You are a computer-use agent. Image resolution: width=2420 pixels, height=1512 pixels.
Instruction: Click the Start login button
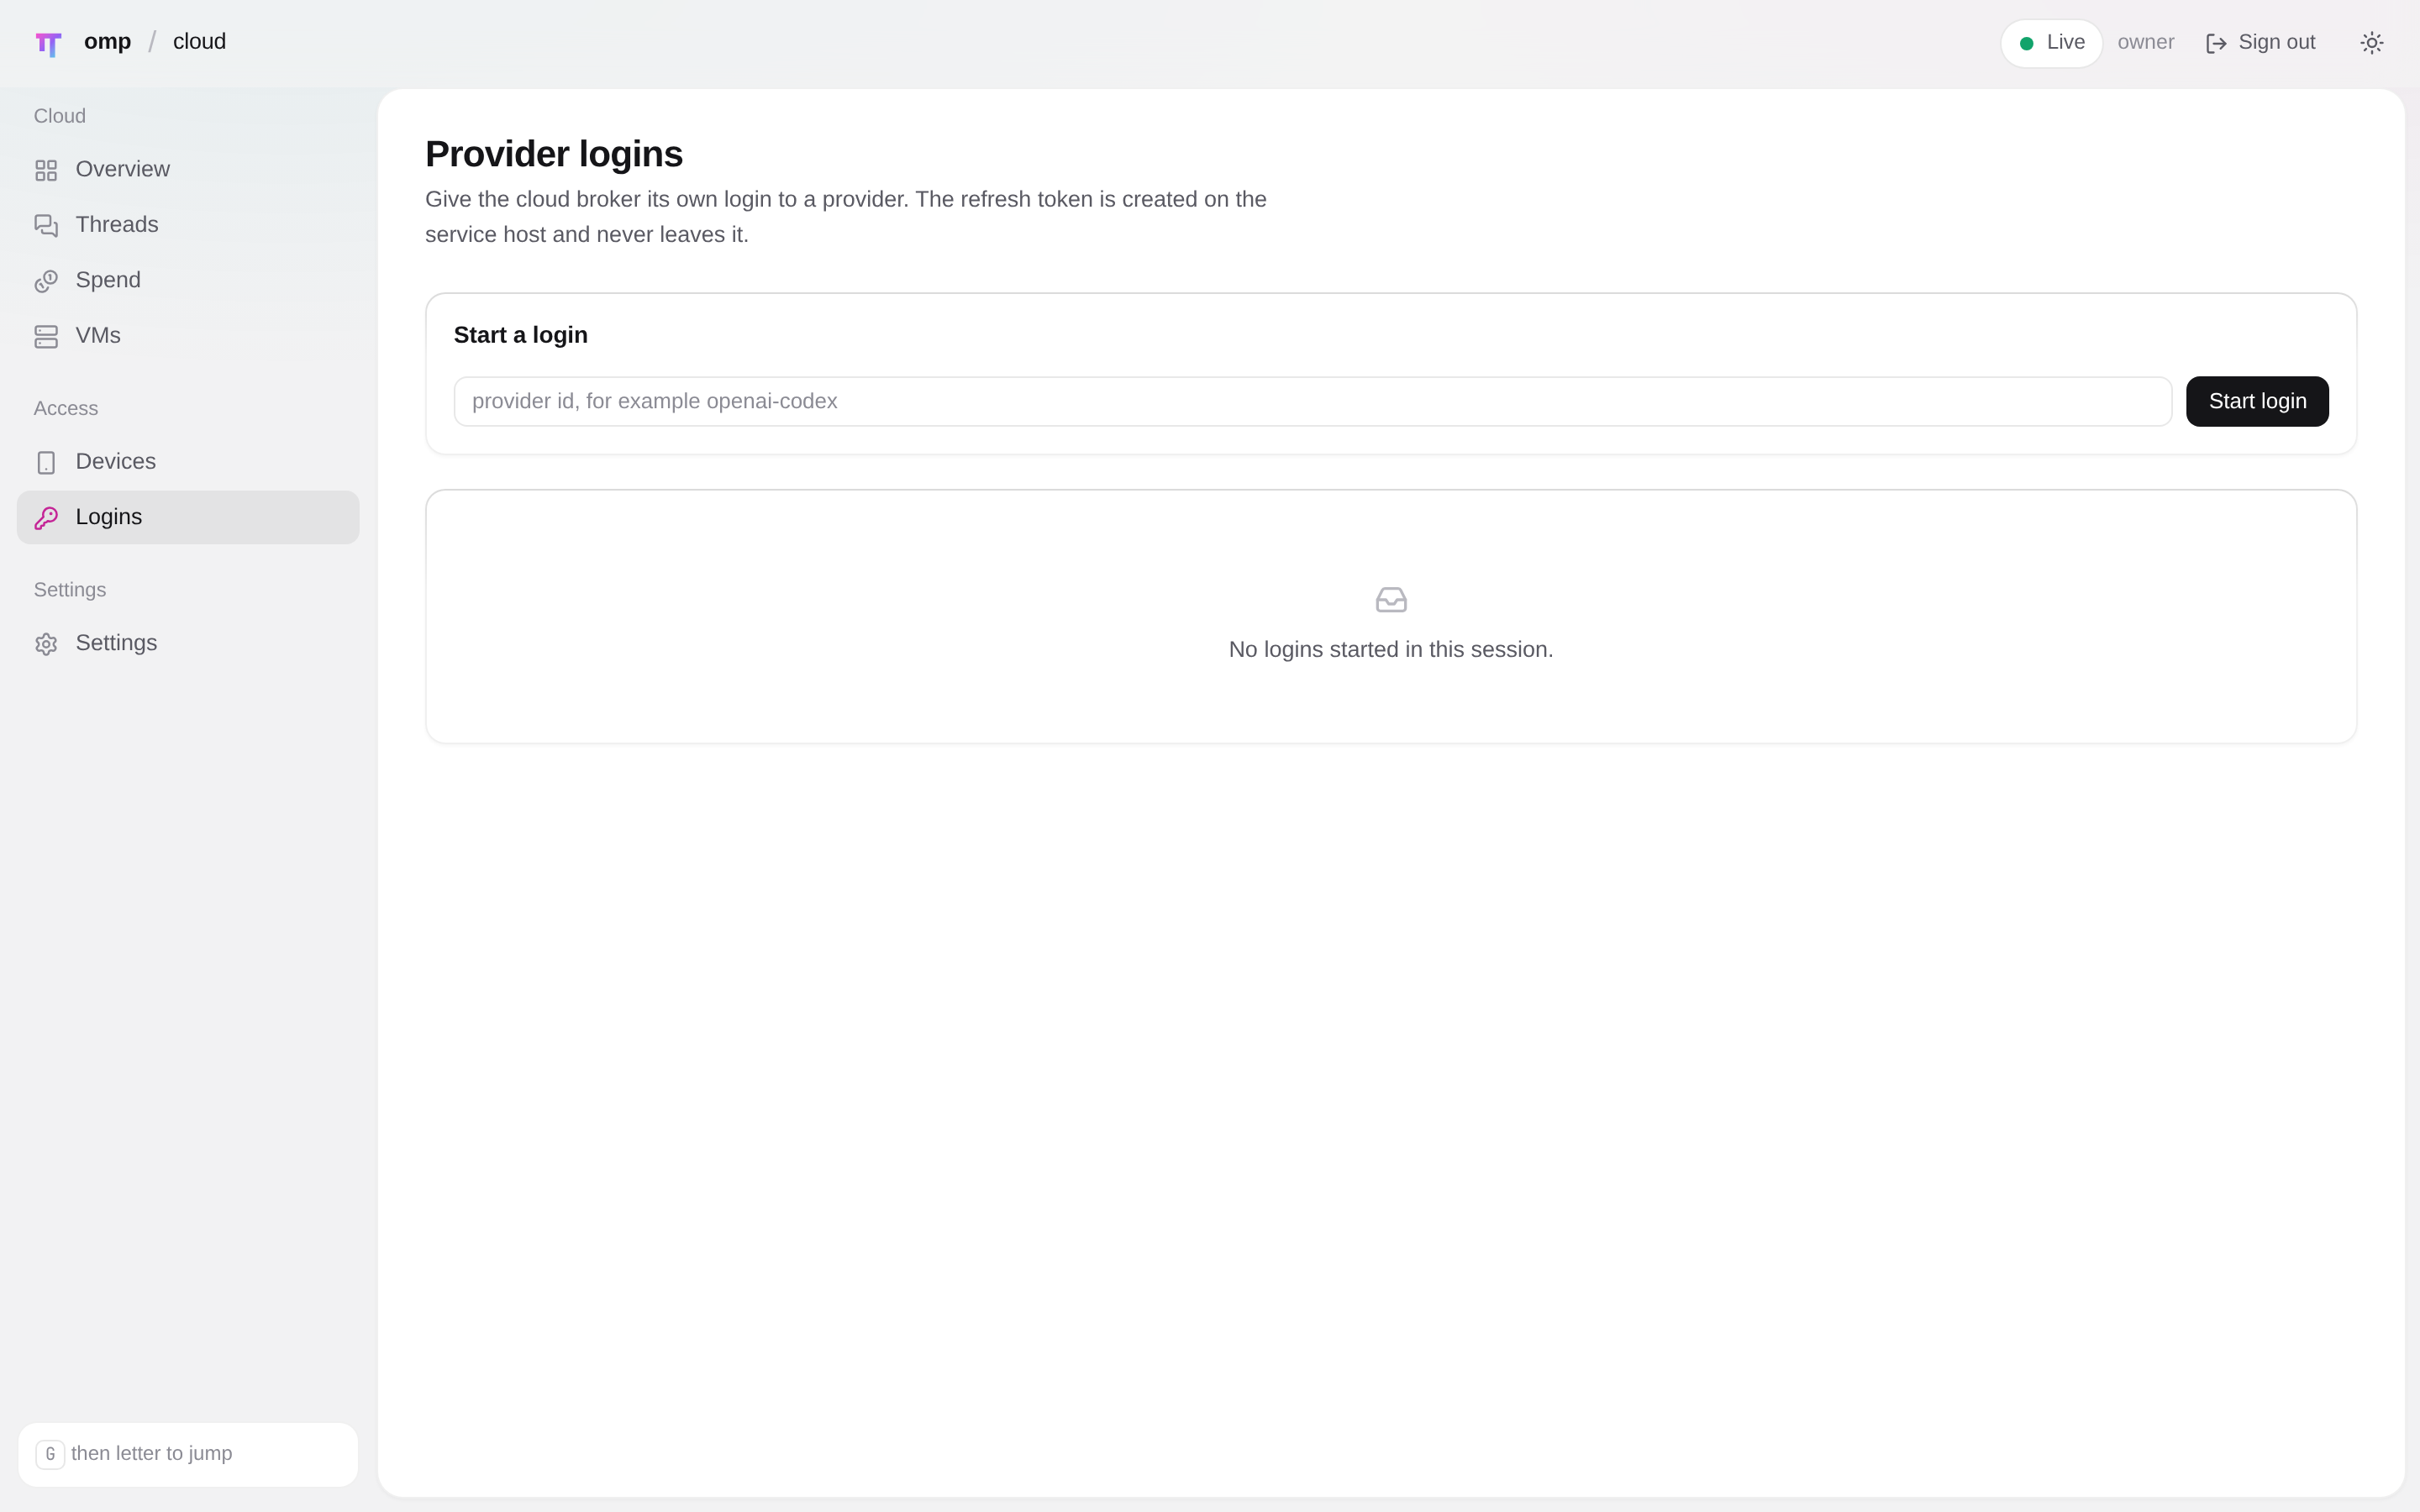tap(2257, 401)
